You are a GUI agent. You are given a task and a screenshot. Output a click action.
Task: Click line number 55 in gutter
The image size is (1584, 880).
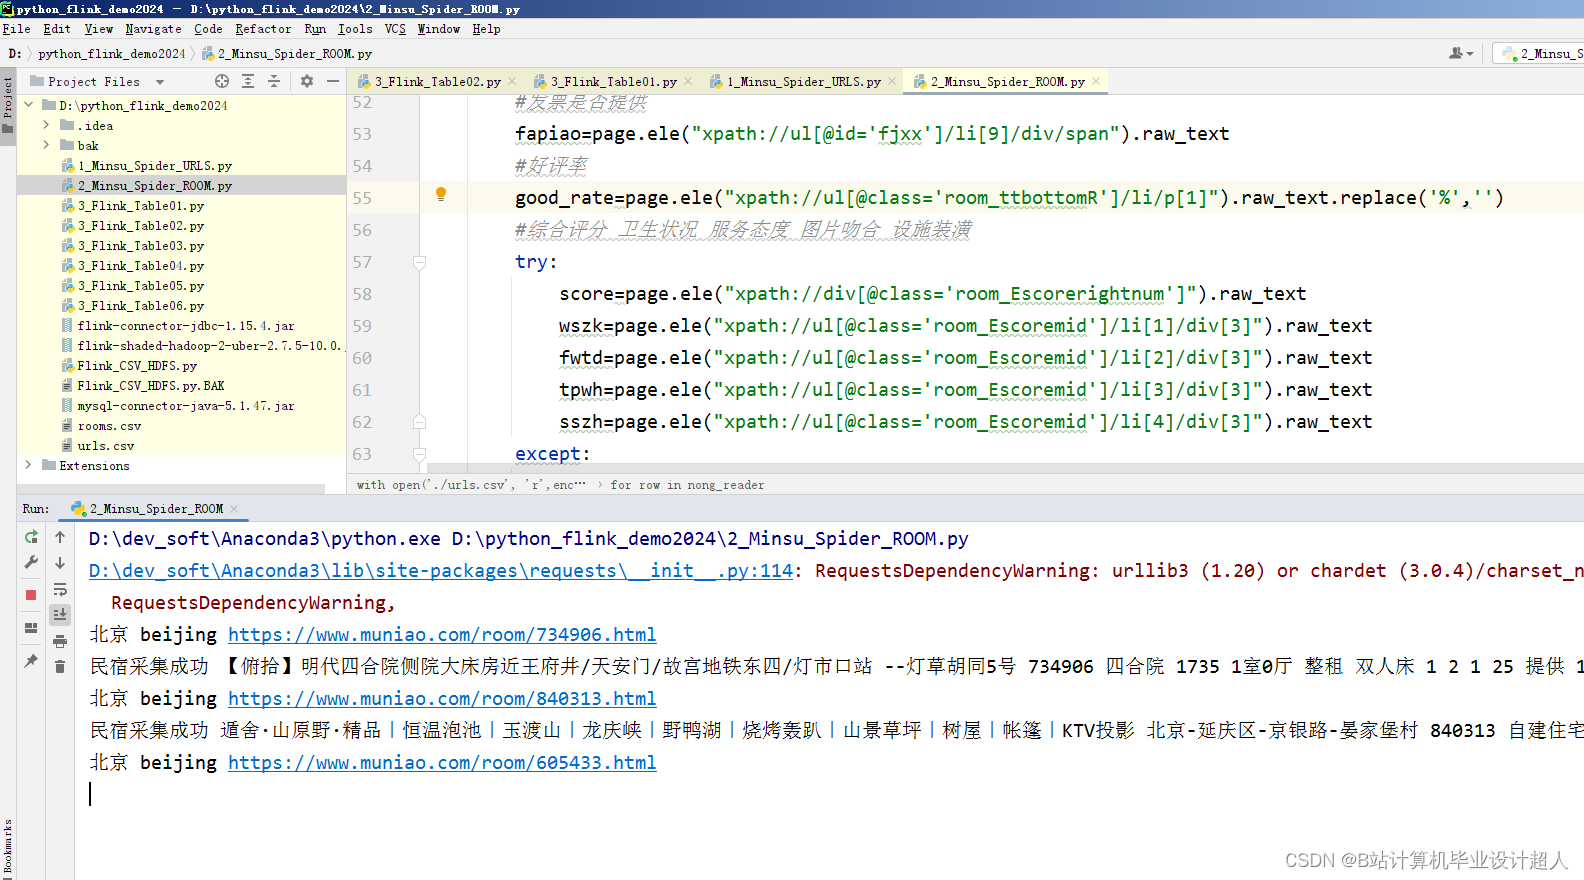362,198
